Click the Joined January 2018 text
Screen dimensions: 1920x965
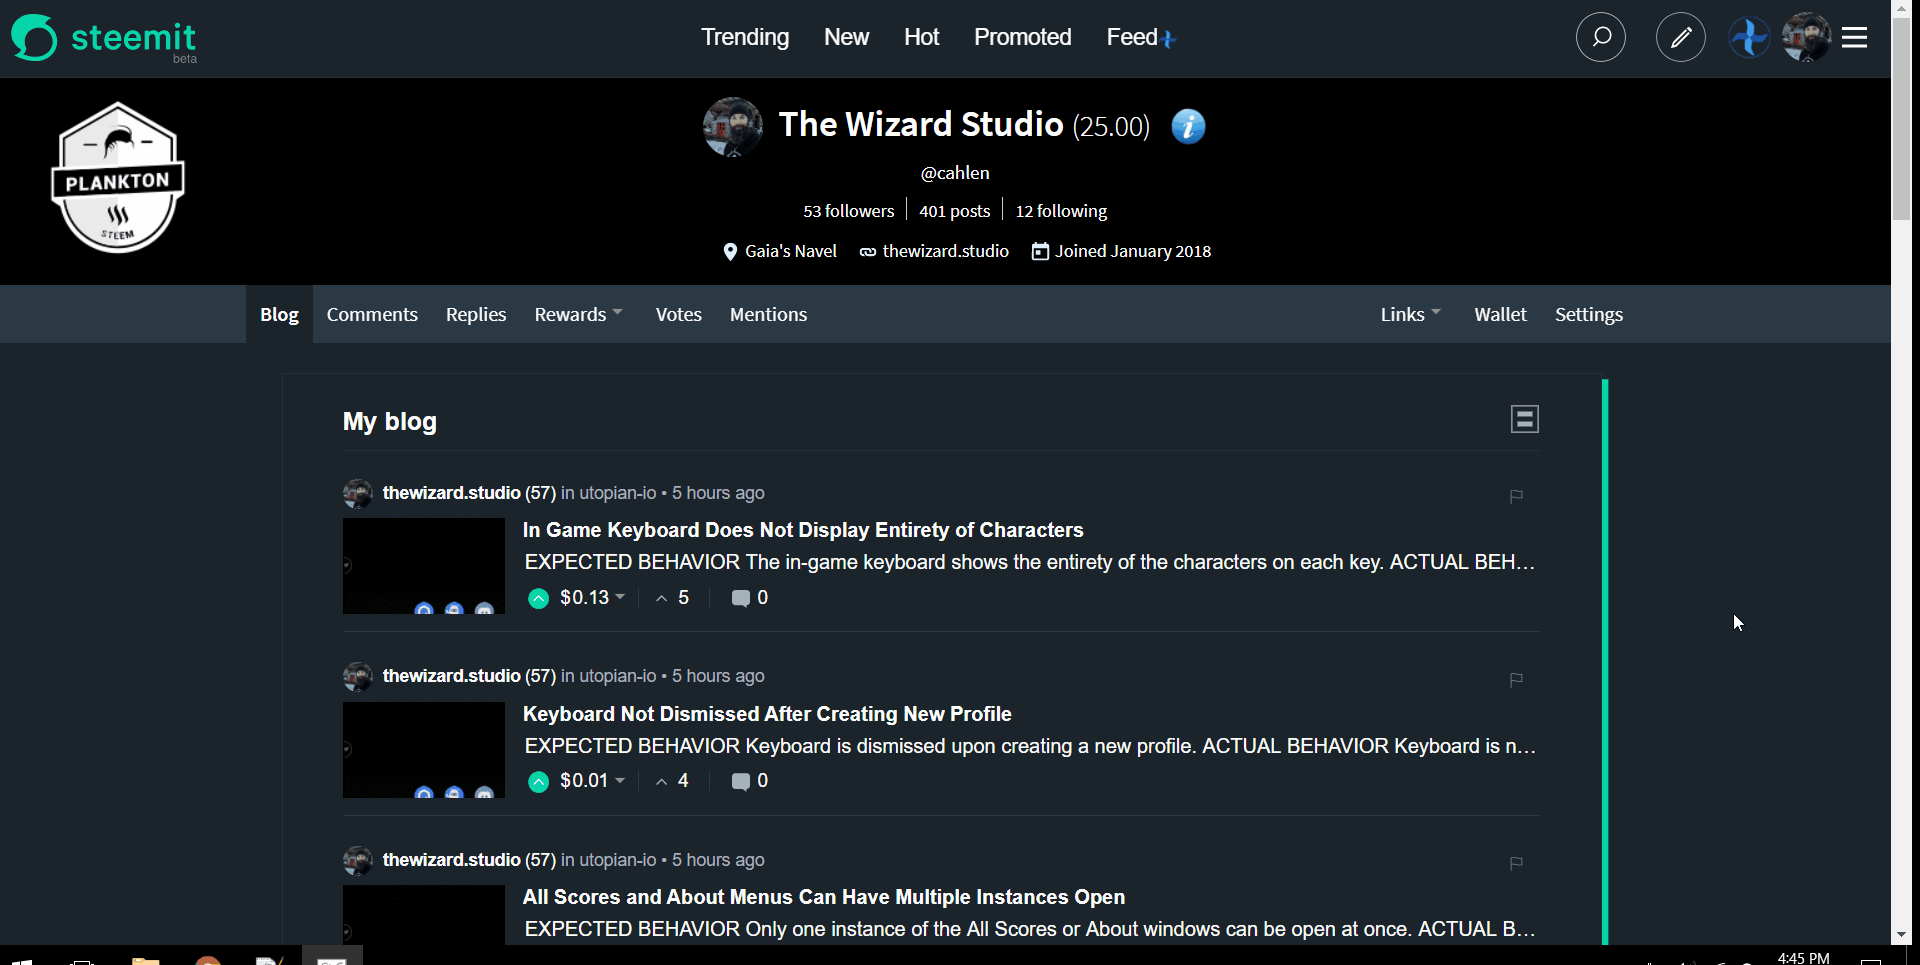[x=1133, y=251]
